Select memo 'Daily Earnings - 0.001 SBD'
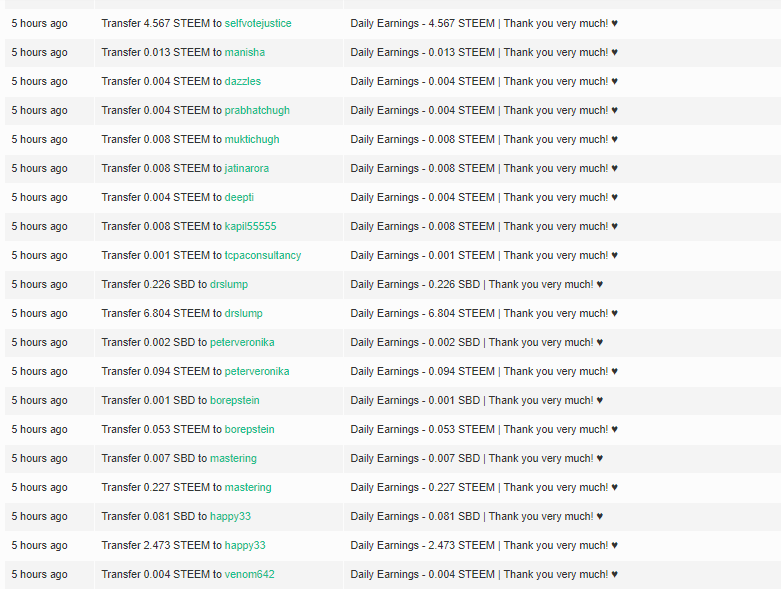 coord(415,400)
